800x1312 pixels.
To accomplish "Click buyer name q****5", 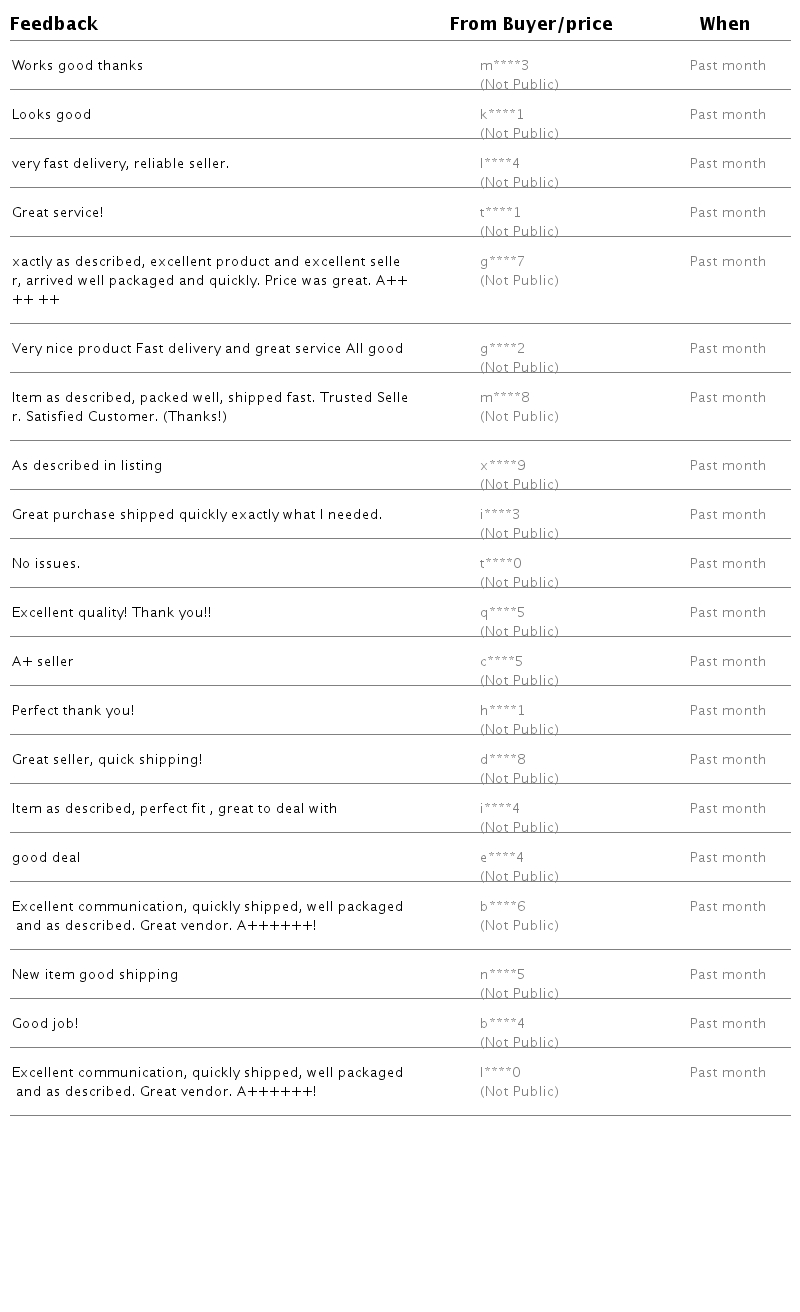I will click(502, 613).
